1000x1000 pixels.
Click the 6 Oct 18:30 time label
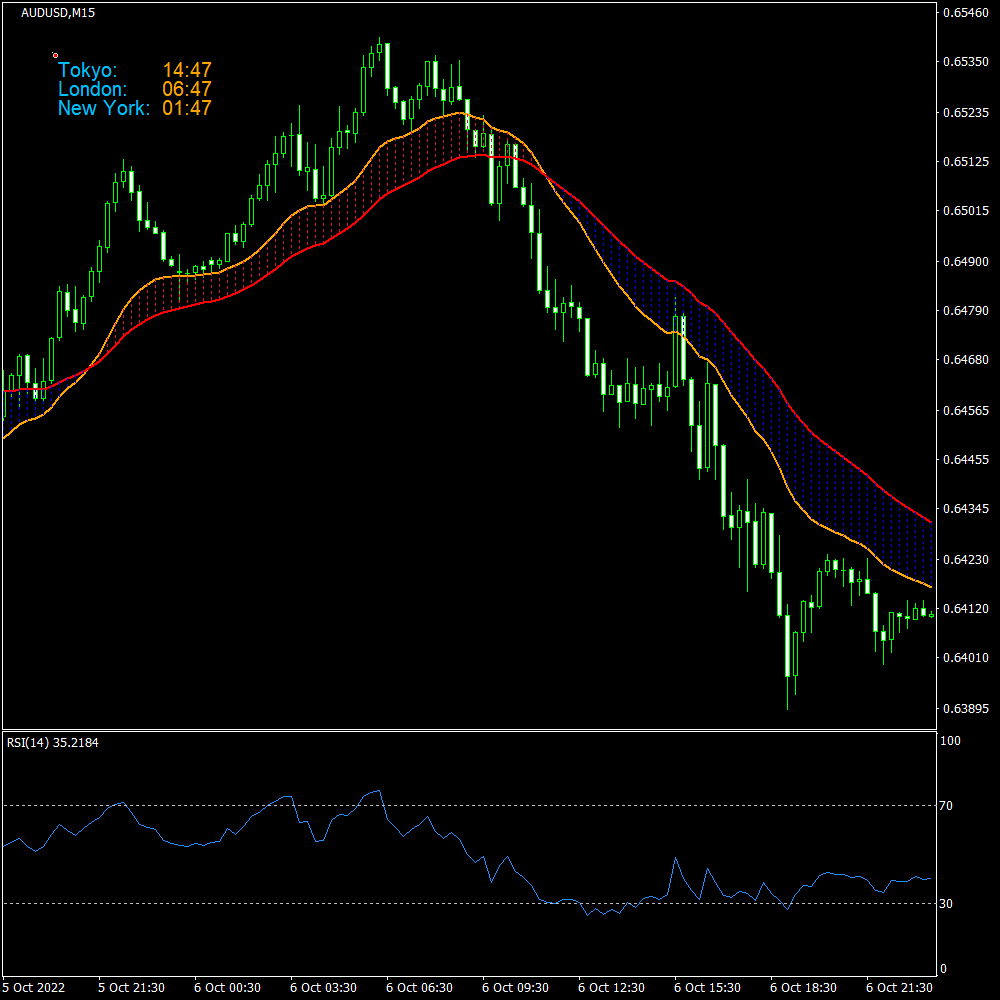[804, 988]
